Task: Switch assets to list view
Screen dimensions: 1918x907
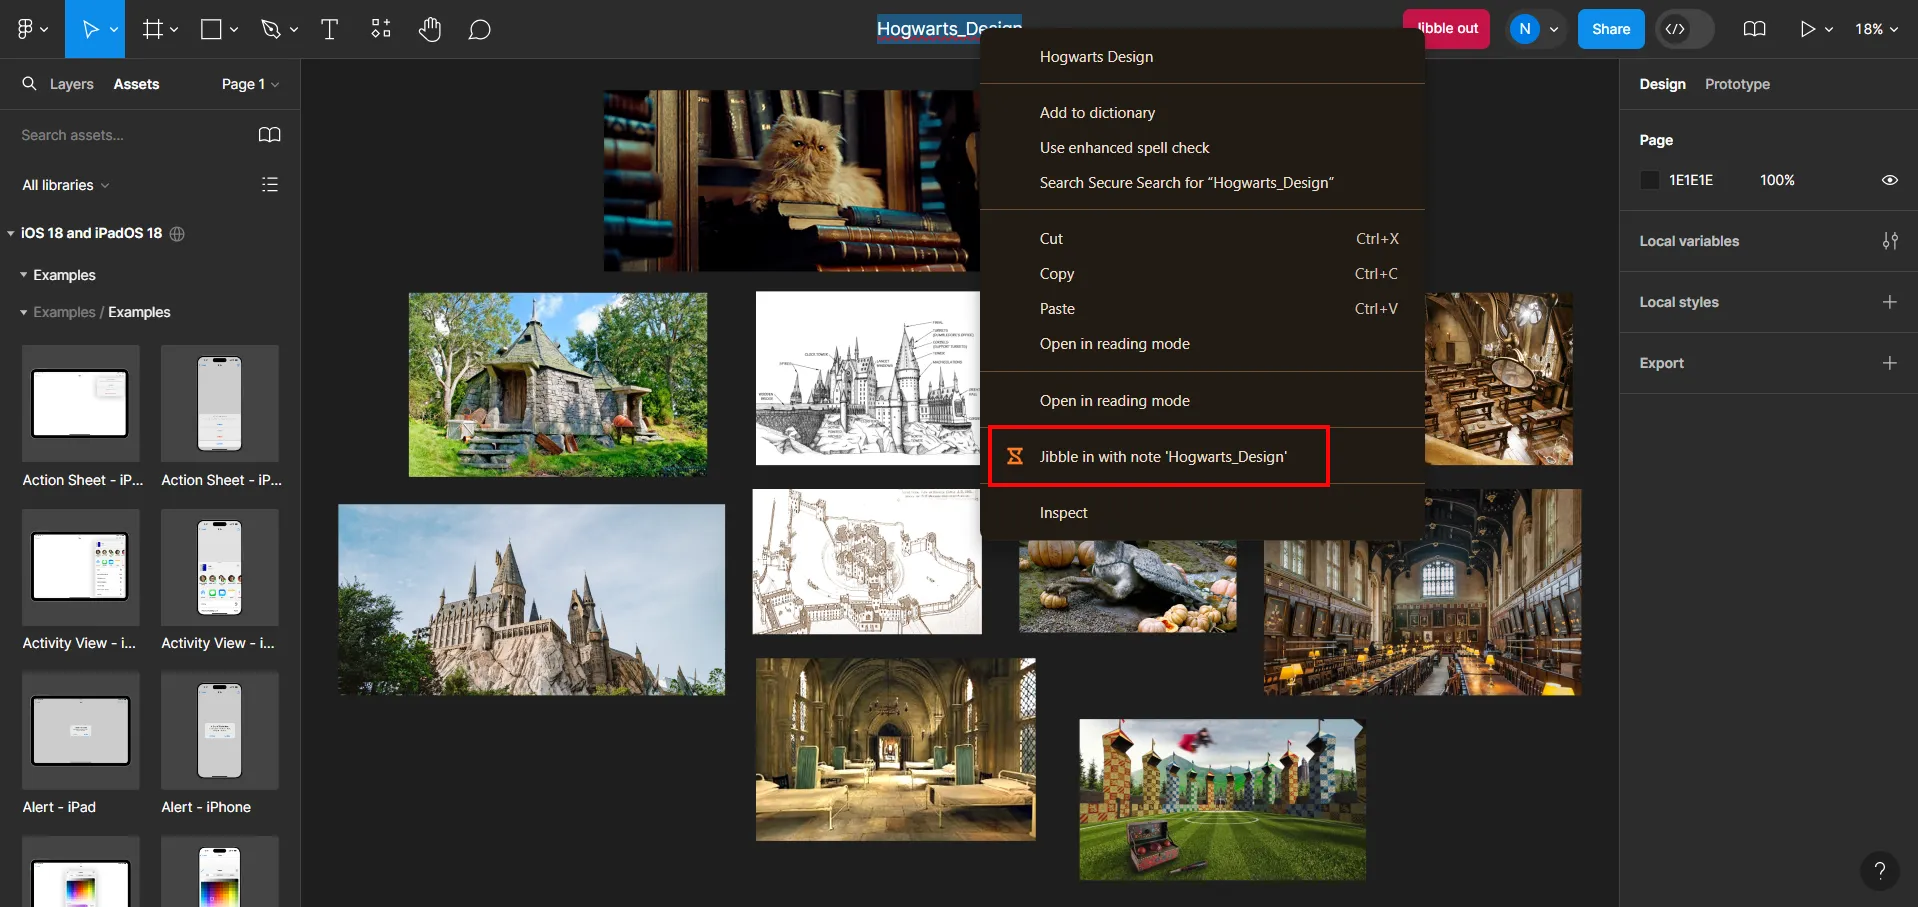Action: pyautogui.click(x=270, y=185)
